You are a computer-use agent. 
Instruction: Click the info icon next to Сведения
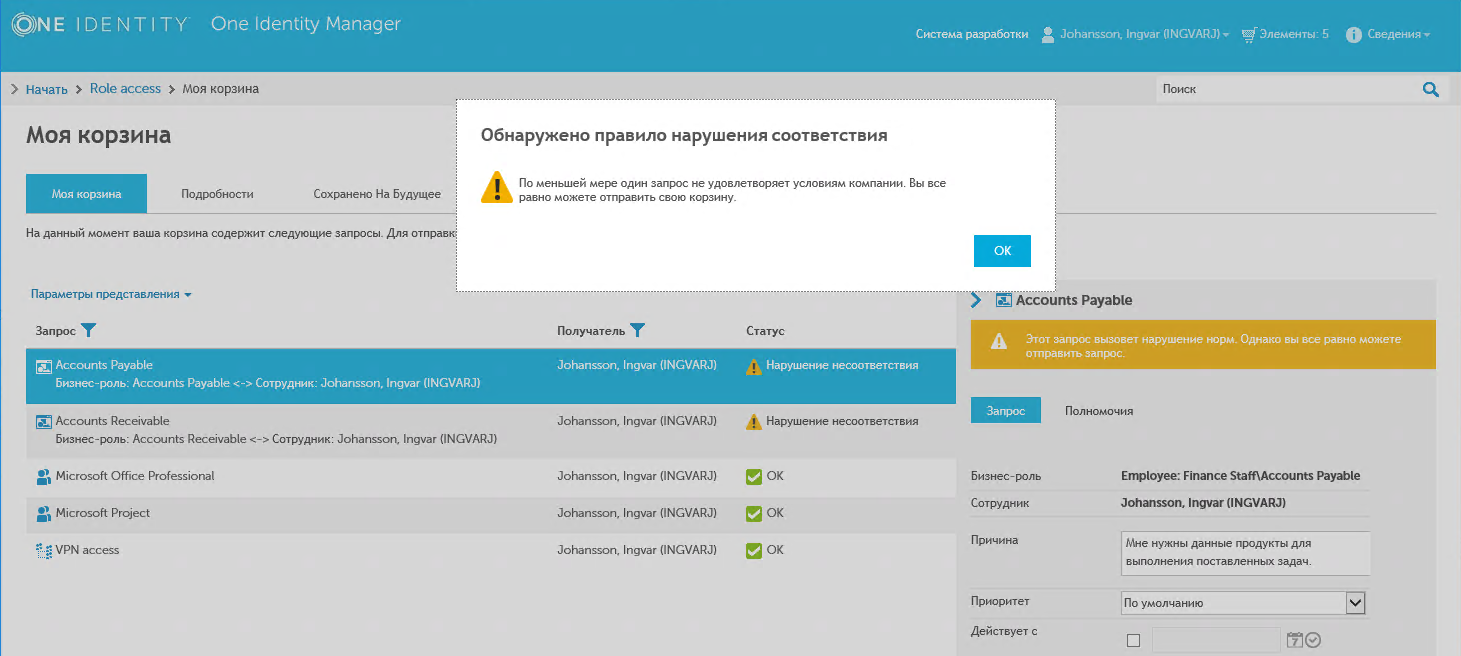pos(1354,35)
